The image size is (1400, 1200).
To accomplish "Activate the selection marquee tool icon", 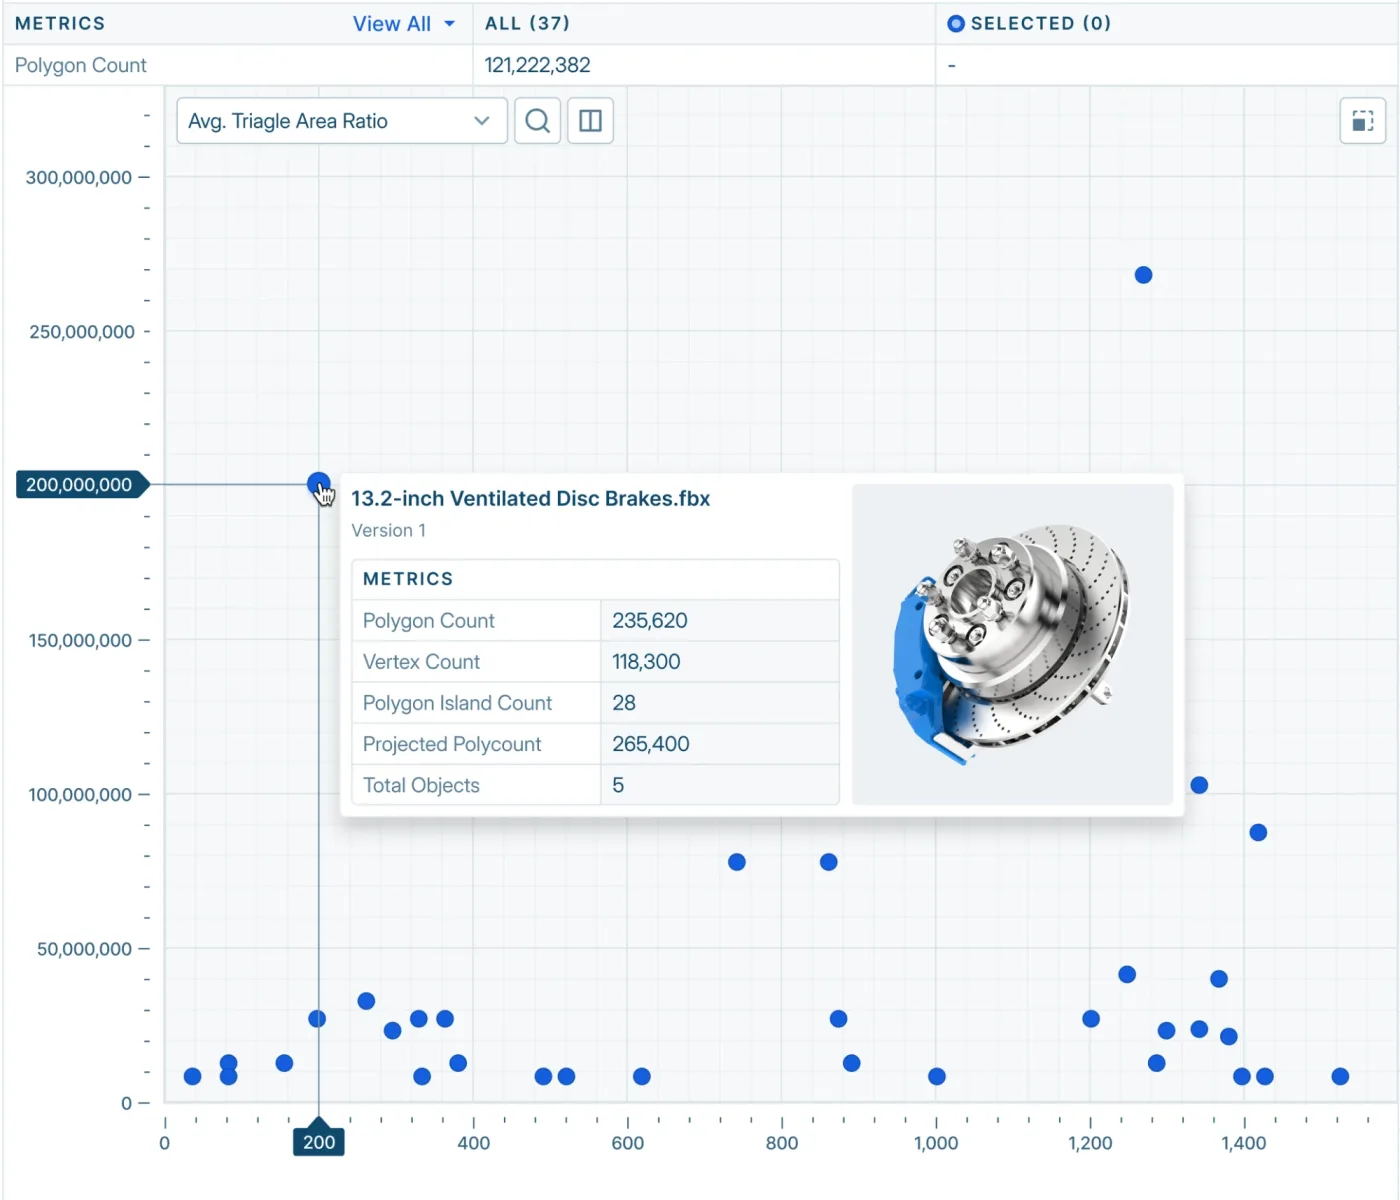I will [x=1362, y=121].
